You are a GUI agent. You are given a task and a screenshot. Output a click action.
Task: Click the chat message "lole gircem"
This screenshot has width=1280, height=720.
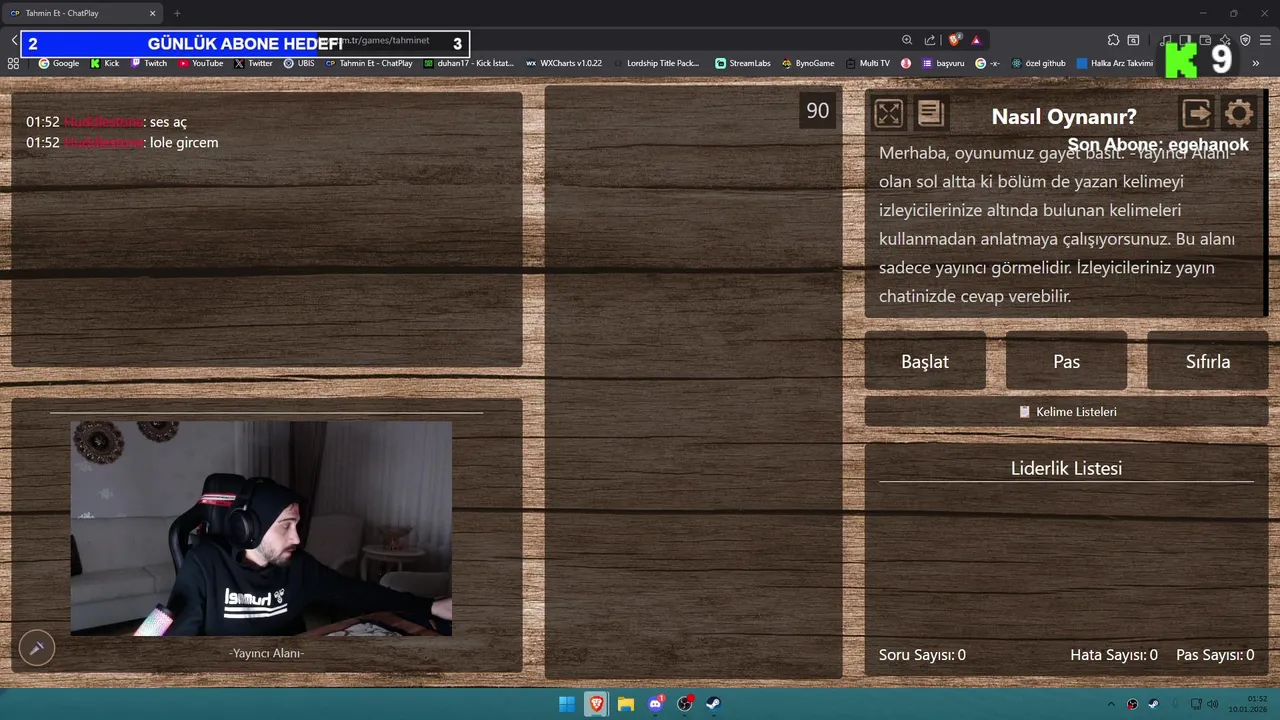184,143
